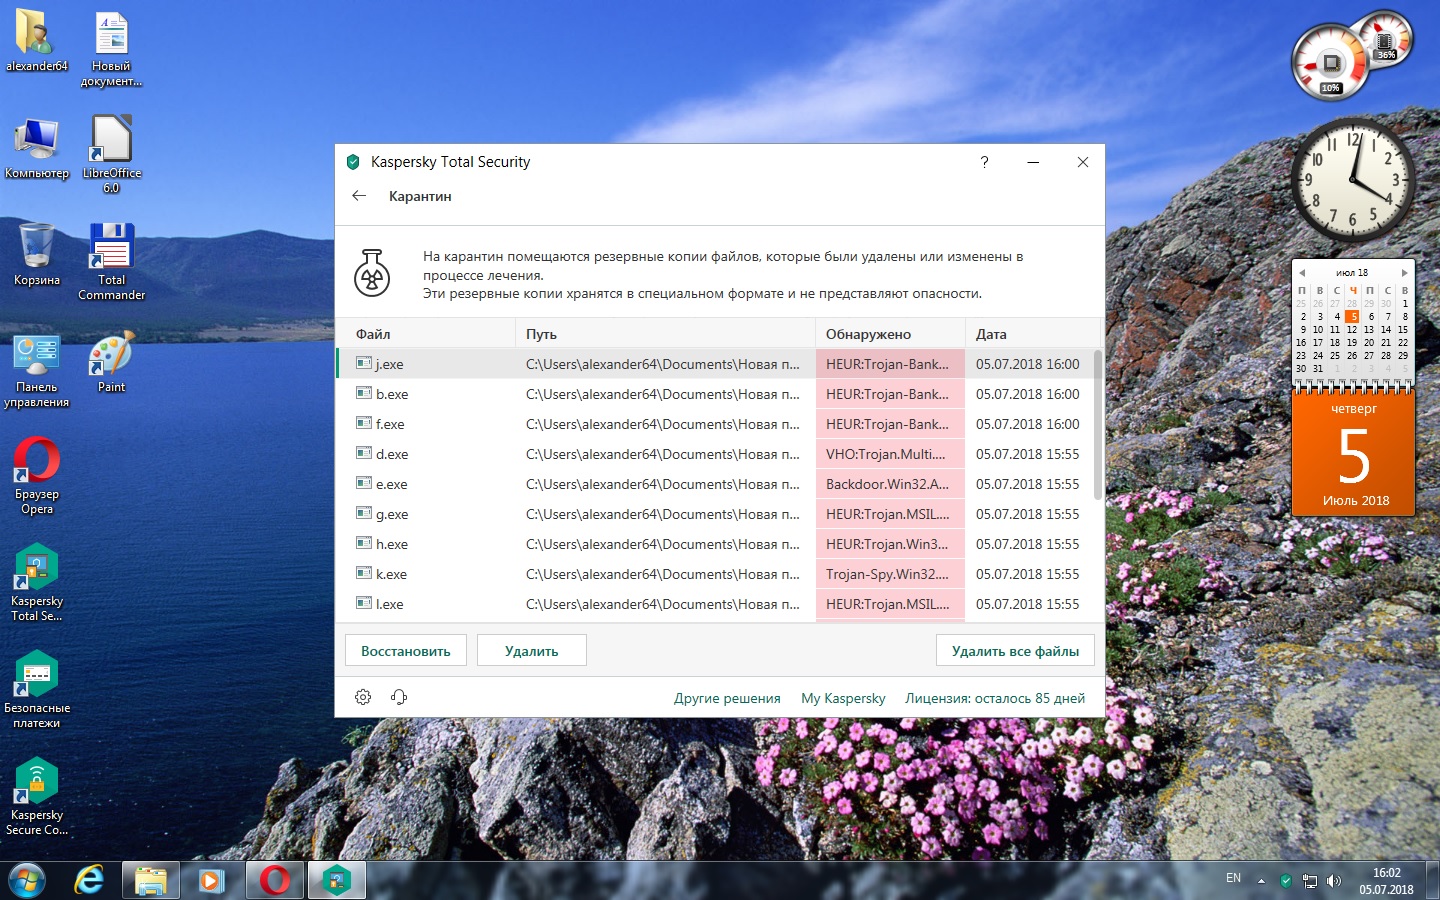Launch Internet Explorer from the taskbar
This screenshot has width=1440, height=900.
point(90,880)
